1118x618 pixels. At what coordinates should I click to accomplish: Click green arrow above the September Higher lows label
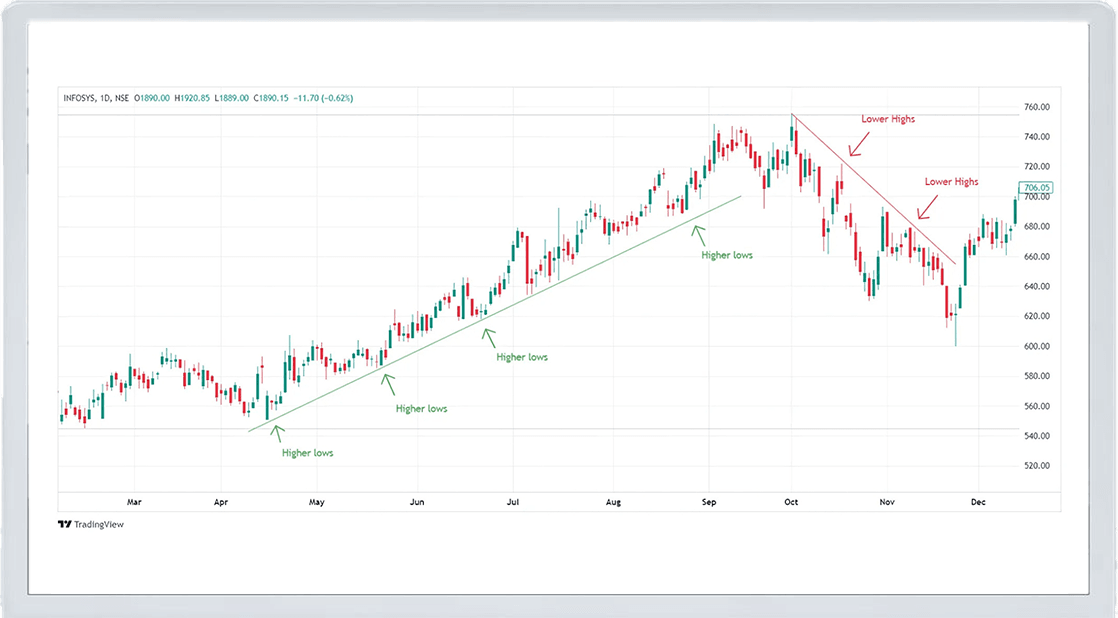tap(699, 234)
